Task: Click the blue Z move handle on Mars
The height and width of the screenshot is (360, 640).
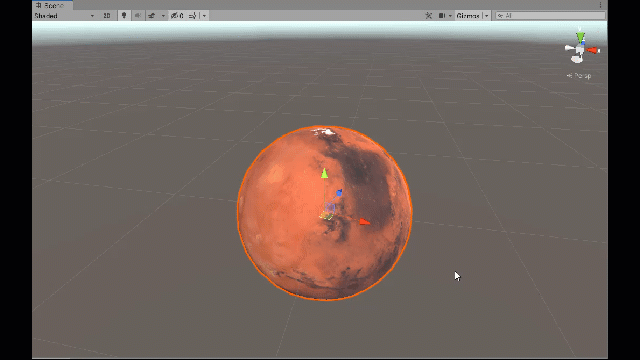Action: tap(339, 193)
